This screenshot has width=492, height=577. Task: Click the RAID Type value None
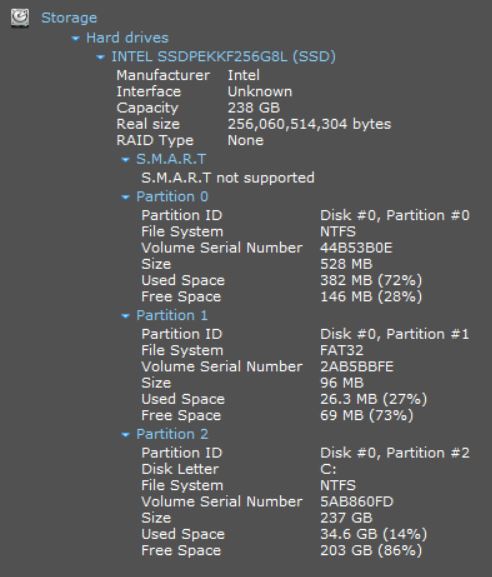coord(245,140)
